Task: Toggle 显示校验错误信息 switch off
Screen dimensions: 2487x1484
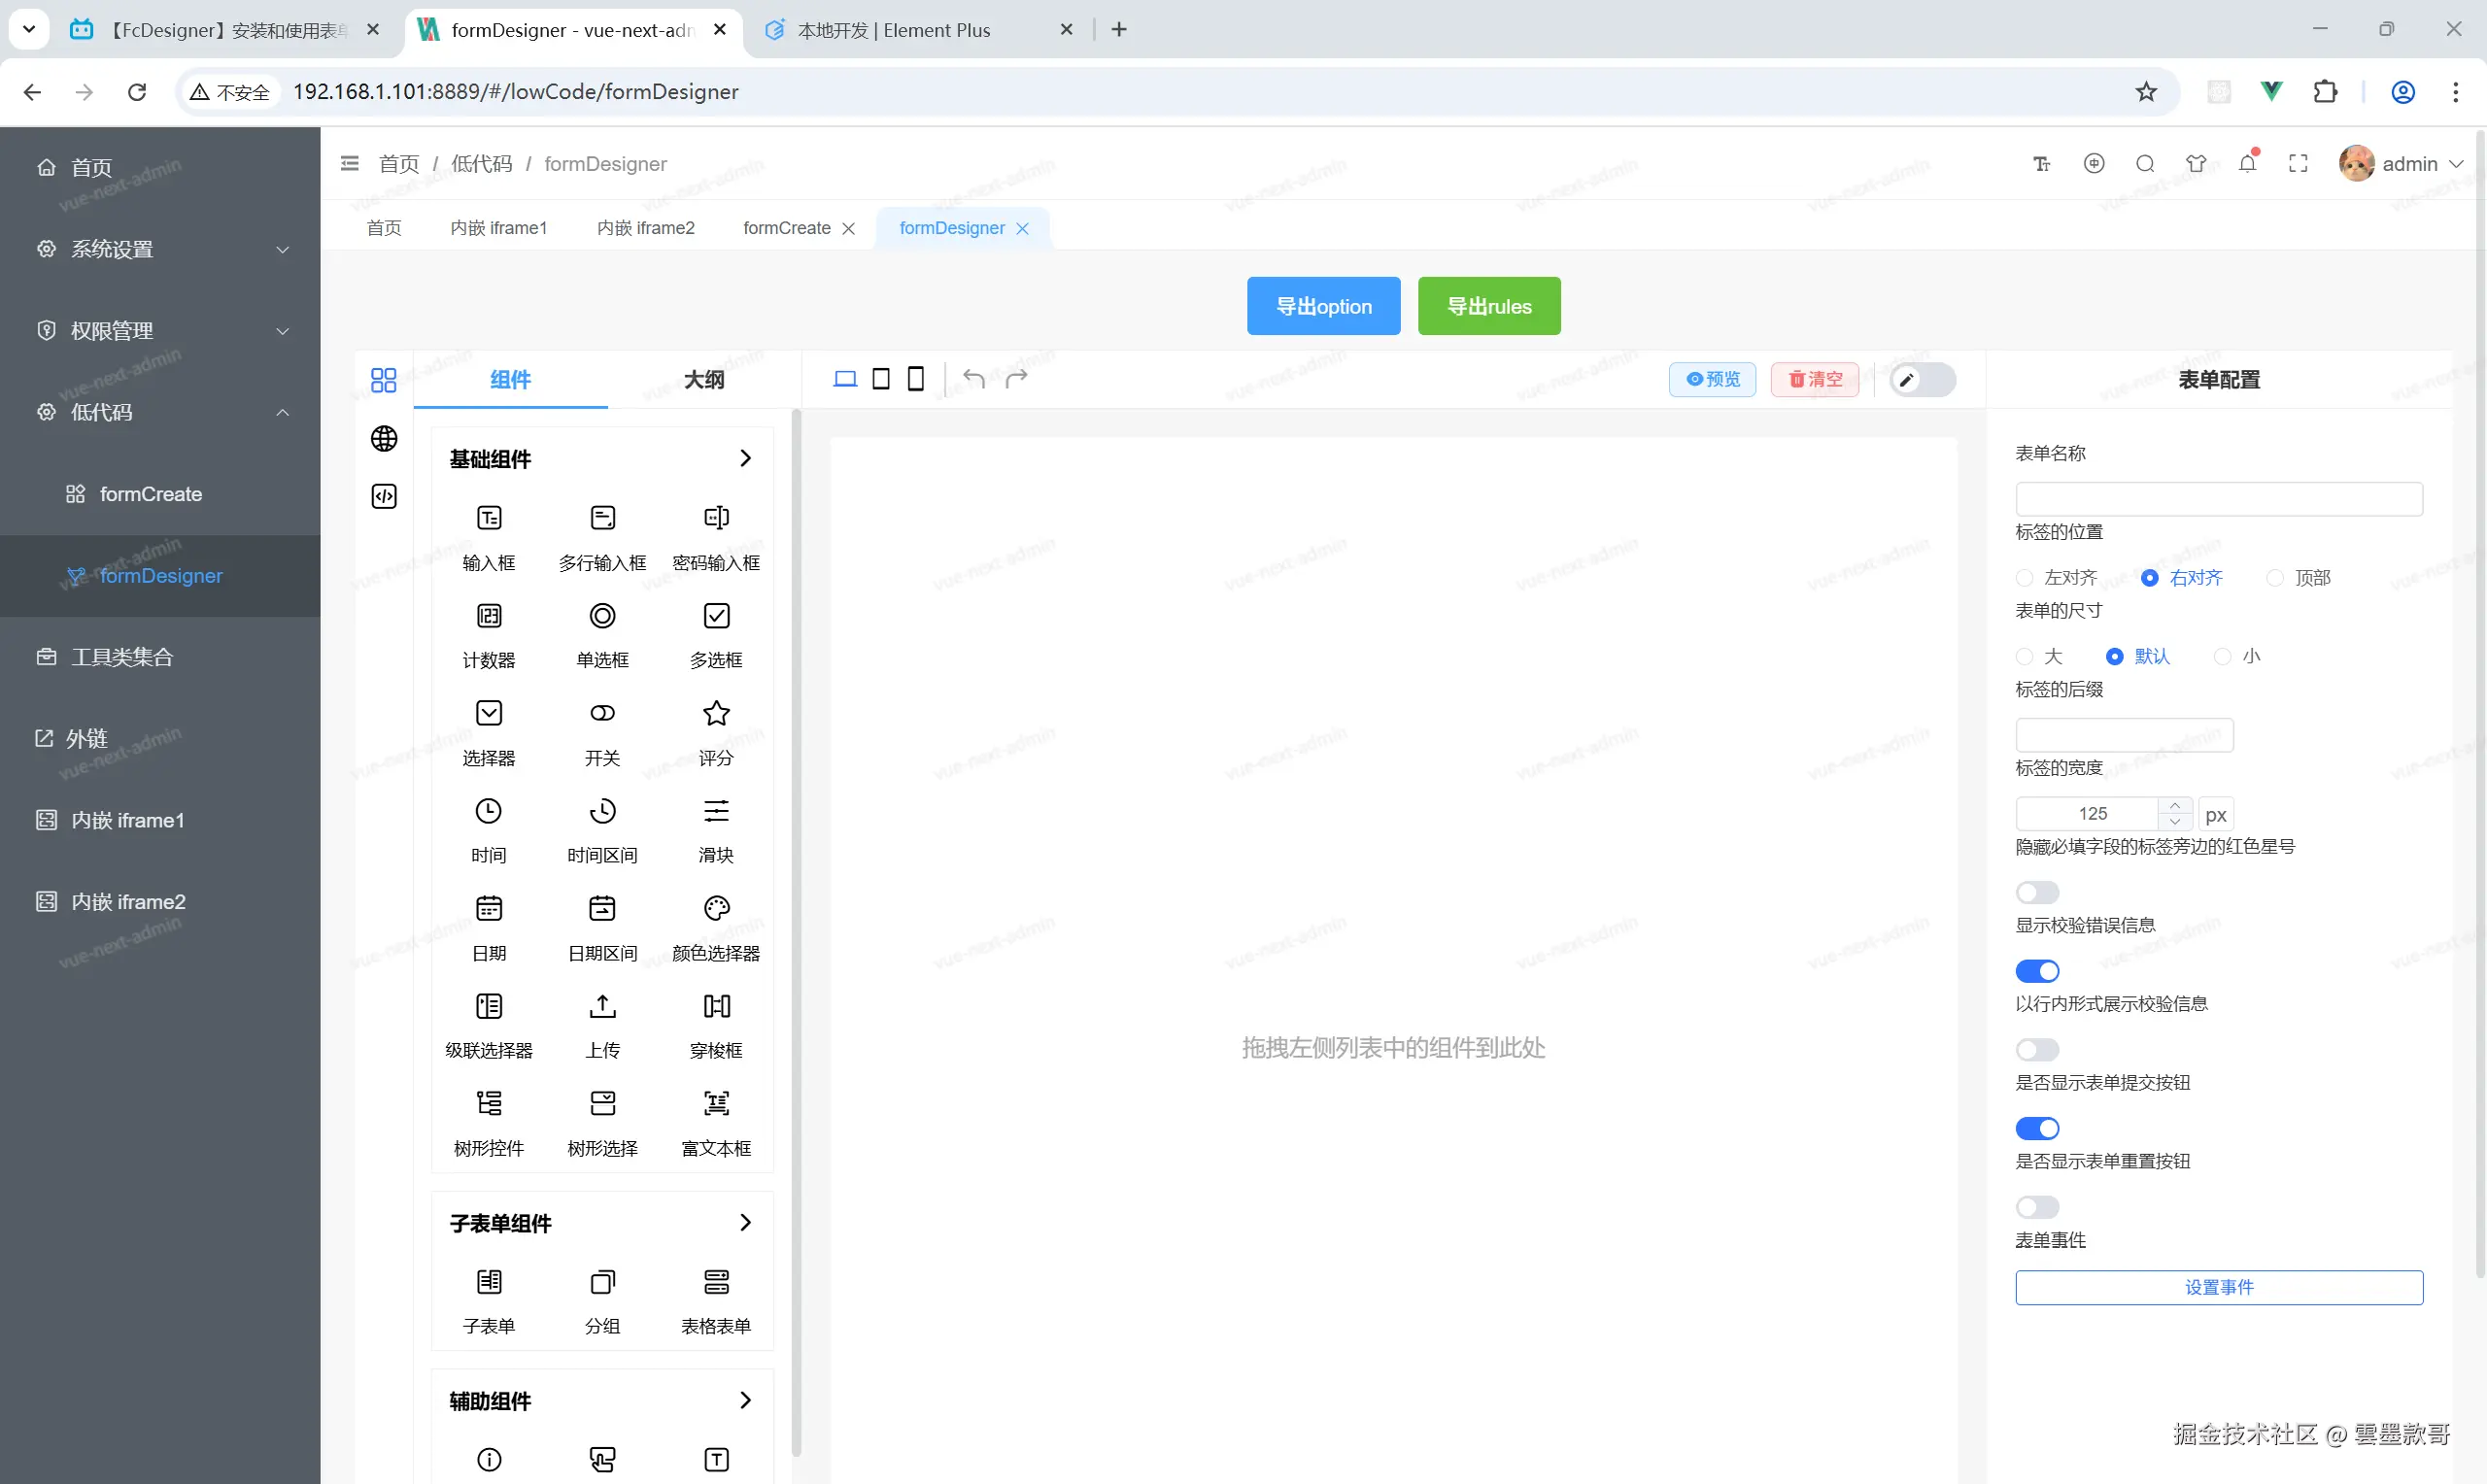Action: (2036, 970)
